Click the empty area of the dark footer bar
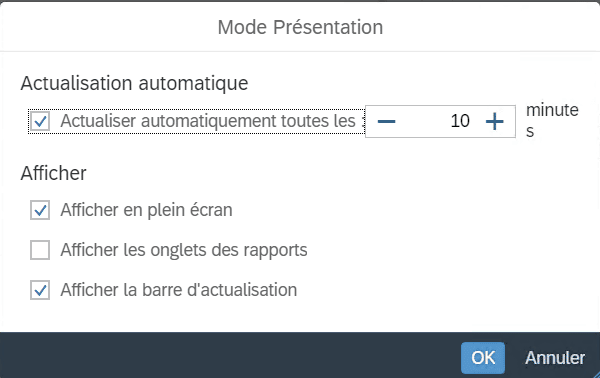 pos(230,355)
